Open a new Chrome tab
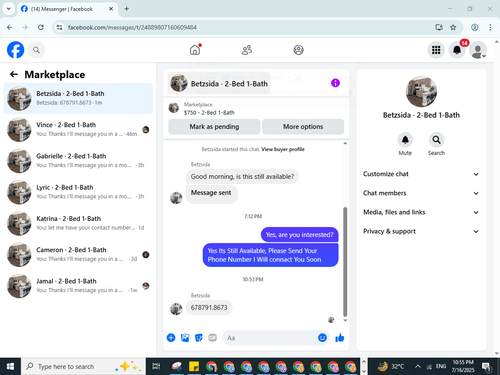The width and height of the screenshot is (500, 375). 126,9
